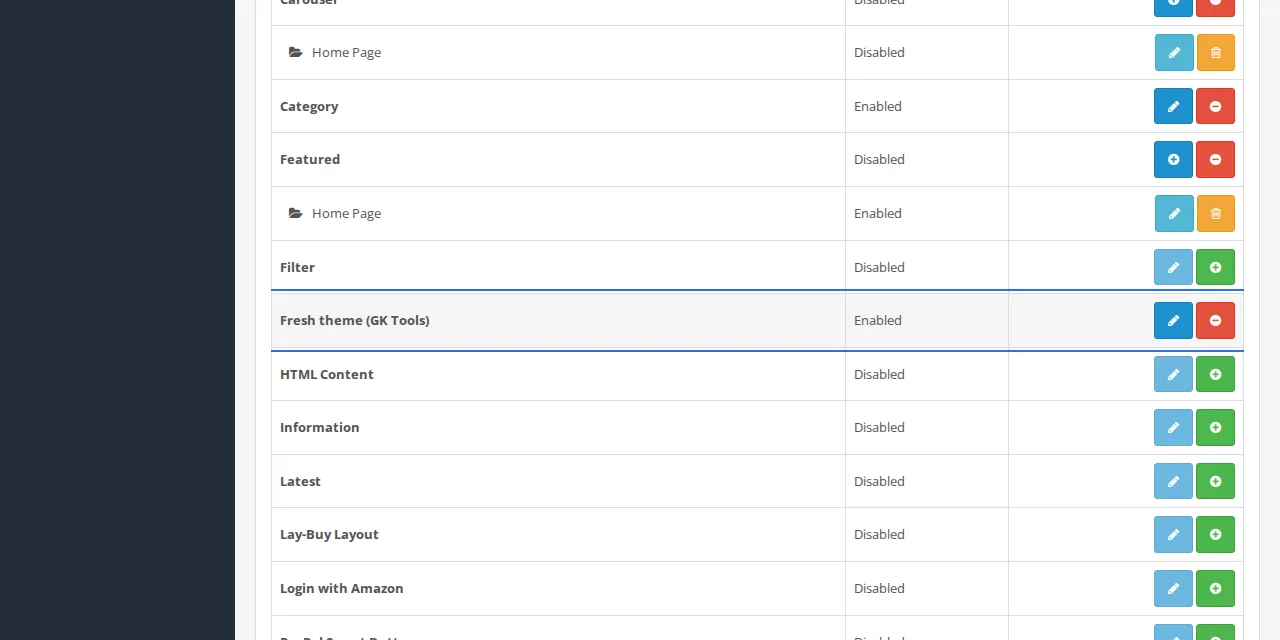Delete the Home Page module with Disabled status

1216,53
